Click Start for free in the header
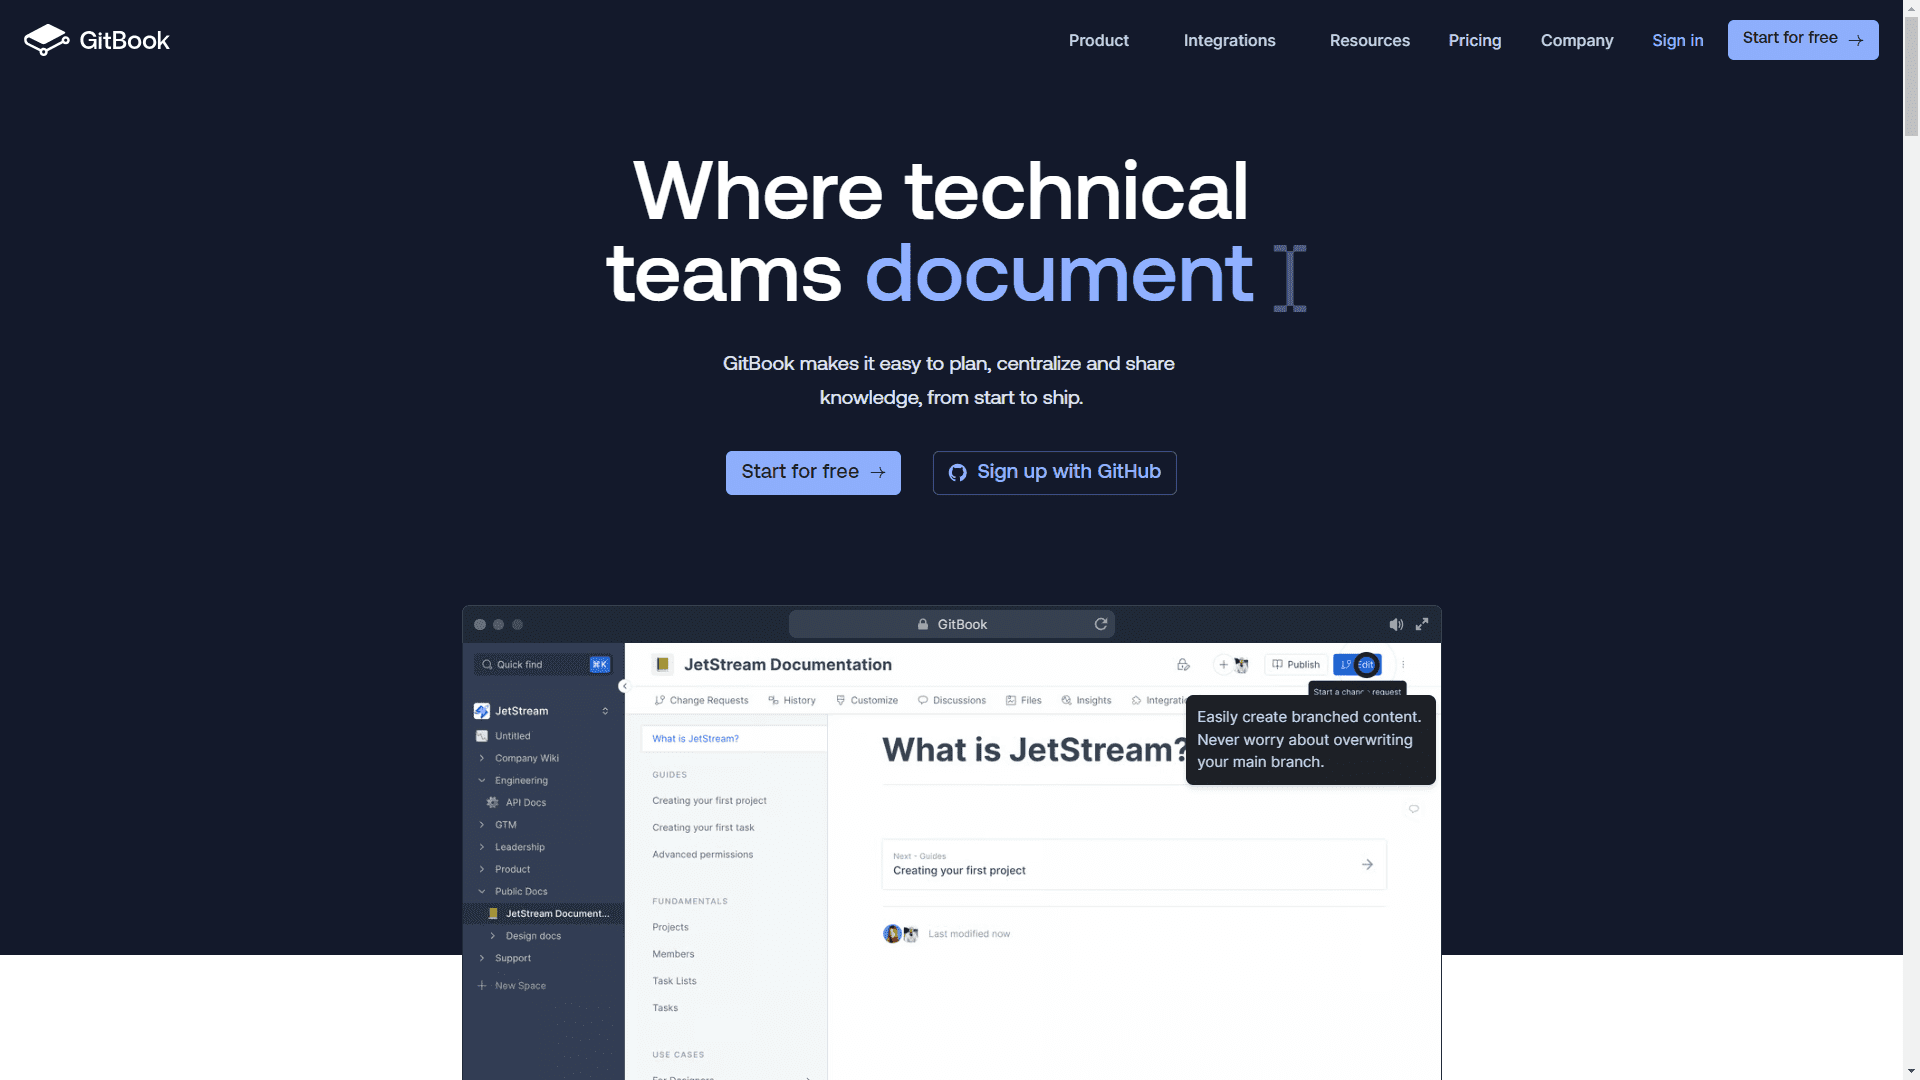The image size is (1920, 1080). point(1802,39)
